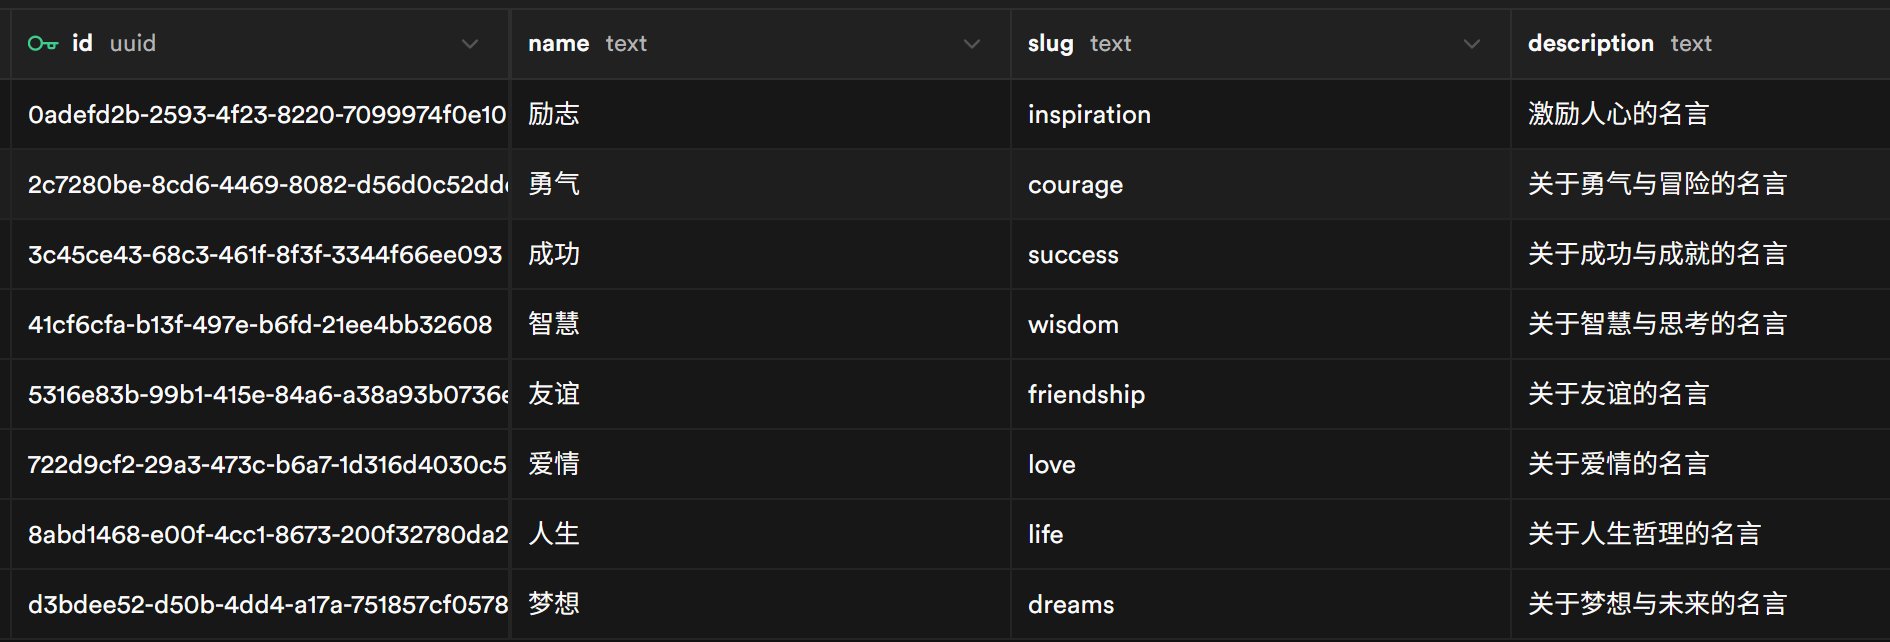Select the slug cell 'courage'
Viewport: 1890px width, 642px height.
[x=1075, y=185]
